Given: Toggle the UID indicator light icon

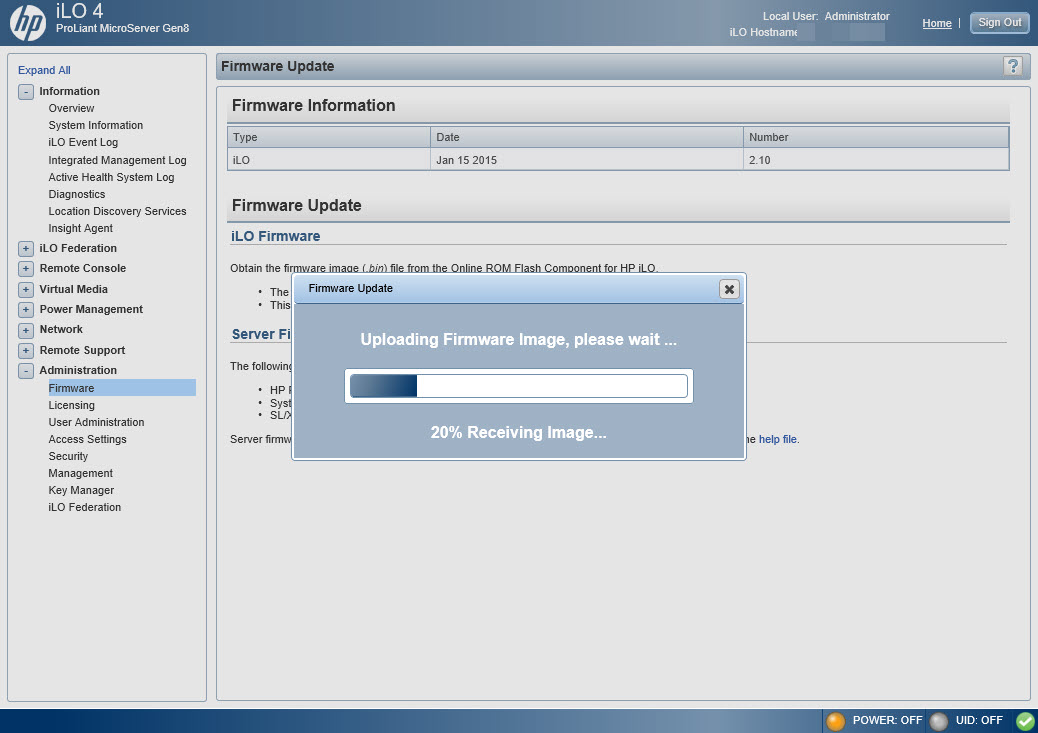Looking at the screenshot, I should (938, 720).
